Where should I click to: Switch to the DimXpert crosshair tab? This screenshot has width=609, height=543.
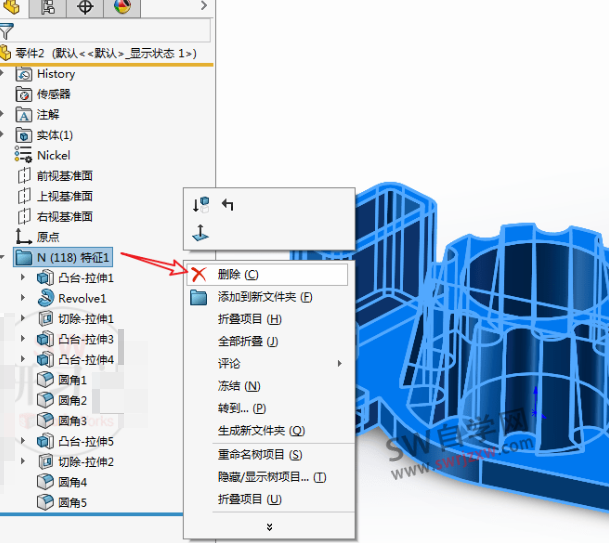click(x=85, y=7)
